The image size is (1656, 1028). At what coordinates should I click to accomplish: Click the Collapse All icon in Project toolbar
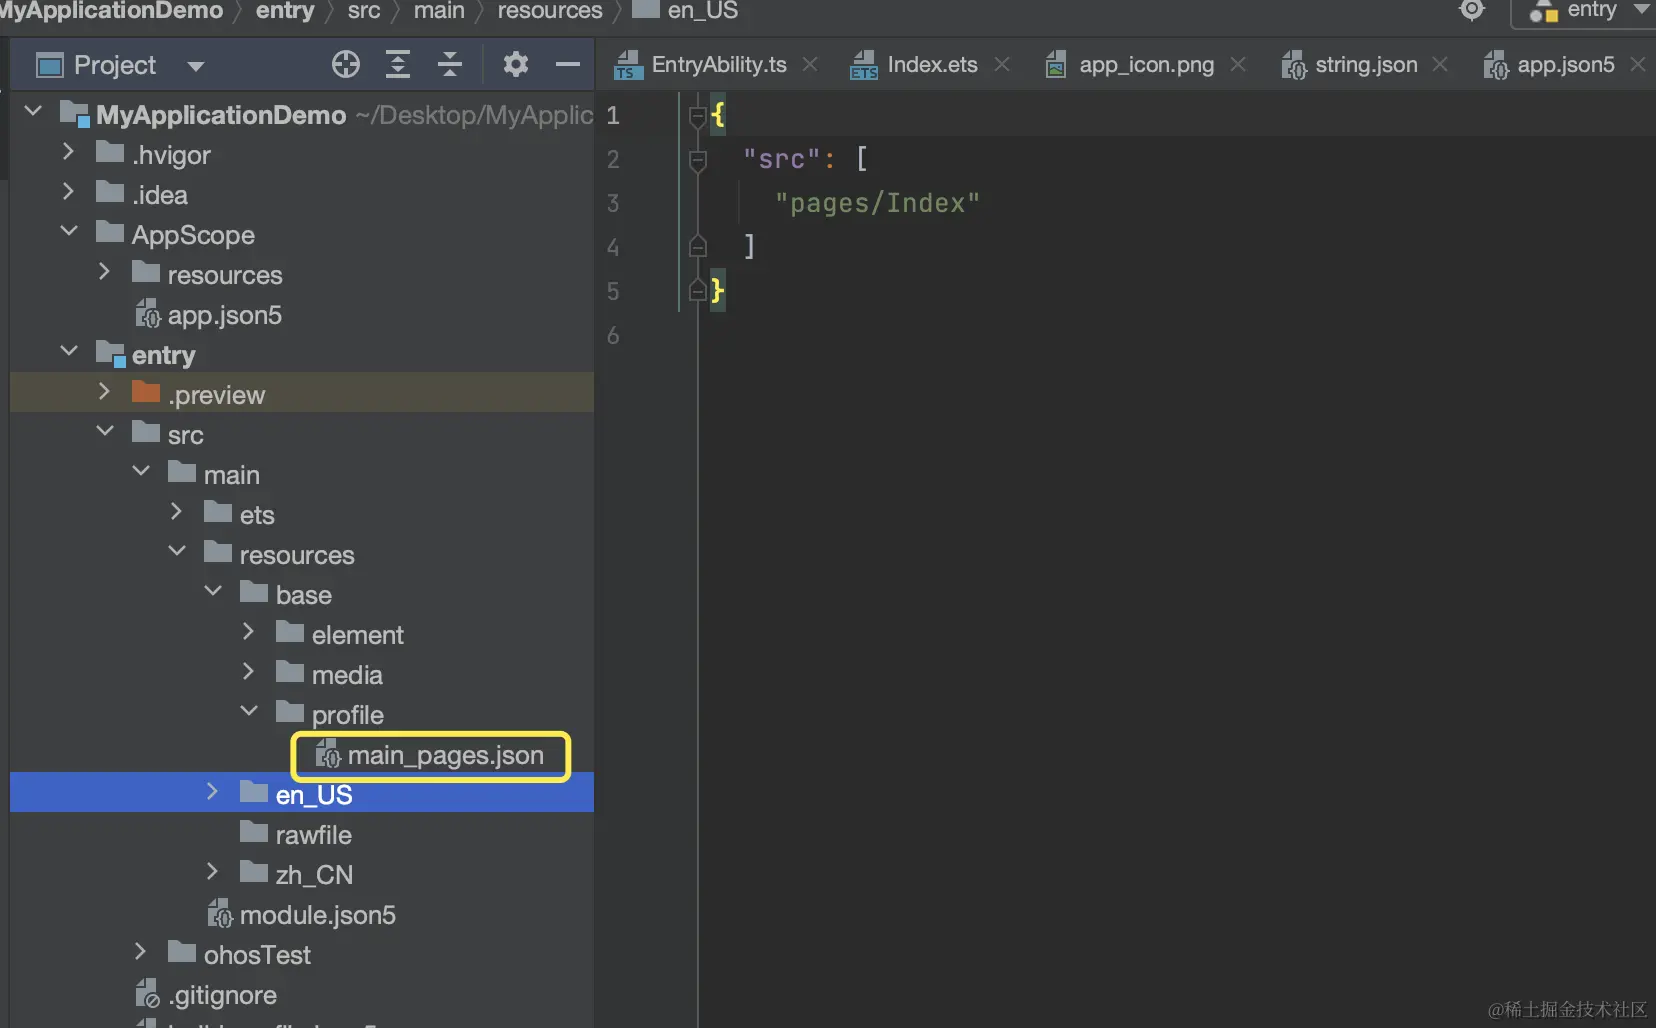pyautogui.click(x=450, y=65)
